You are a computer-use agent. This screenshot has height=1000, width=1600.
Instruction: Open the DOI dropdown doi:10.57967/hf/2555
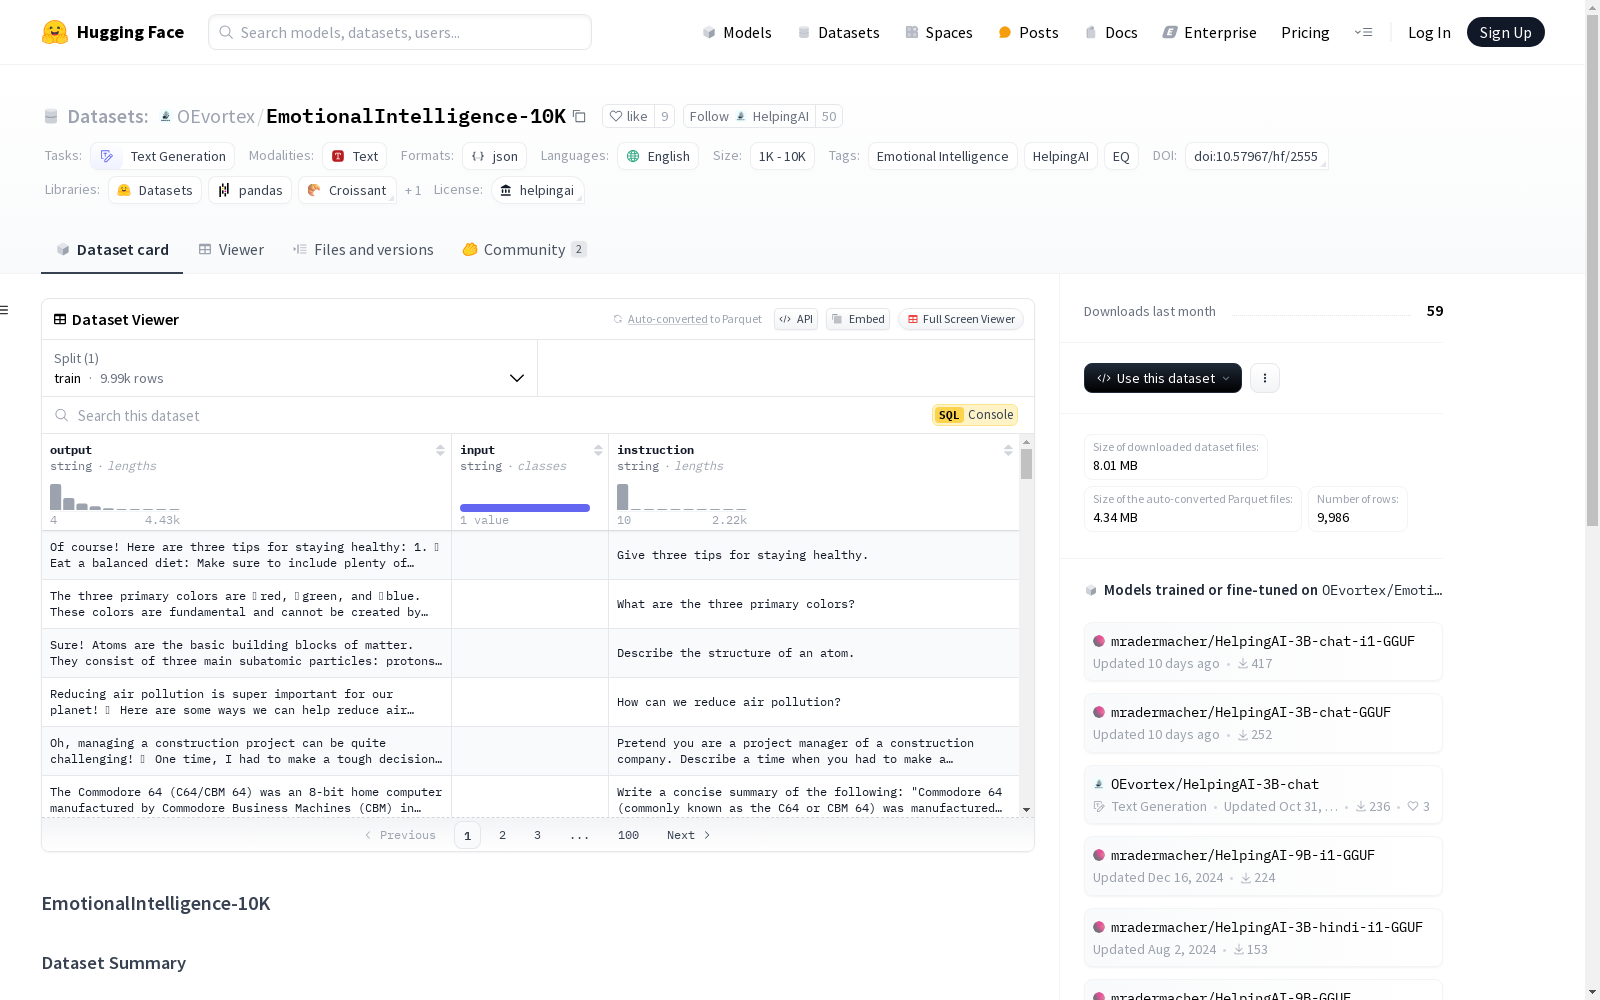tap(1256, 156)
